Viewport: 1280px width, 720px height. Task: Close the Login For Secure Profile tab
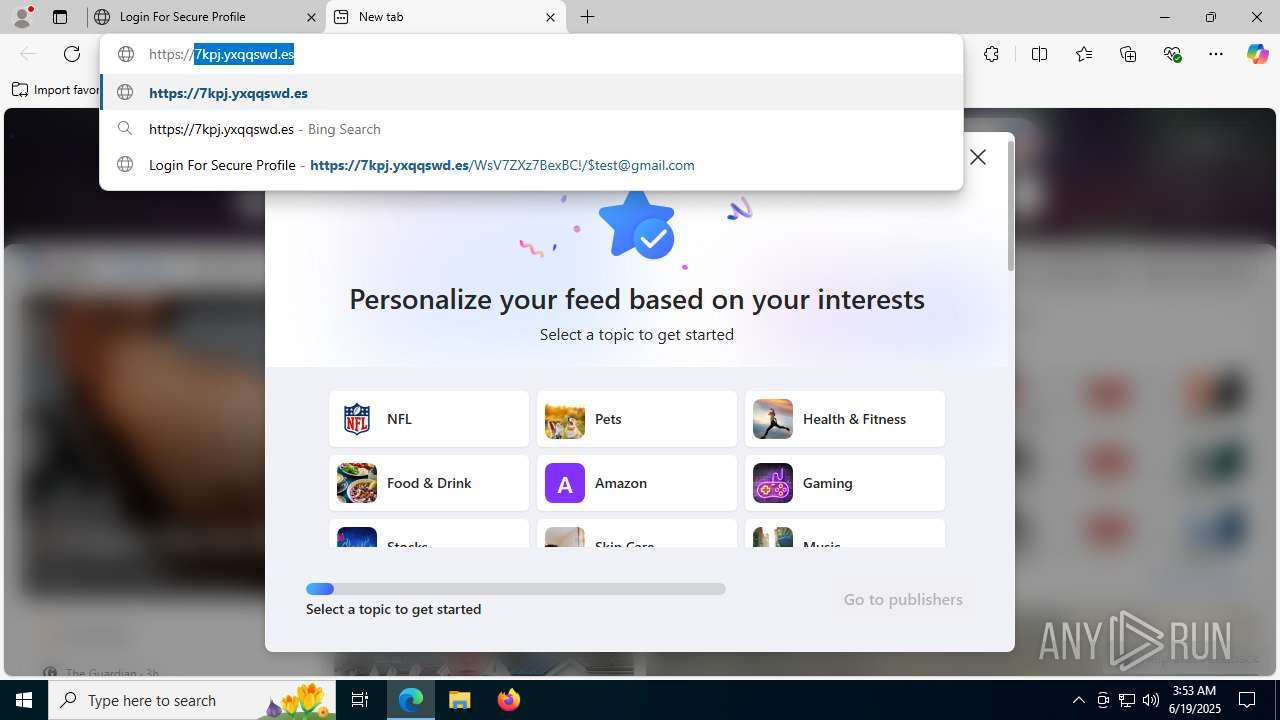pyautogui.click(x=311, y=17)
